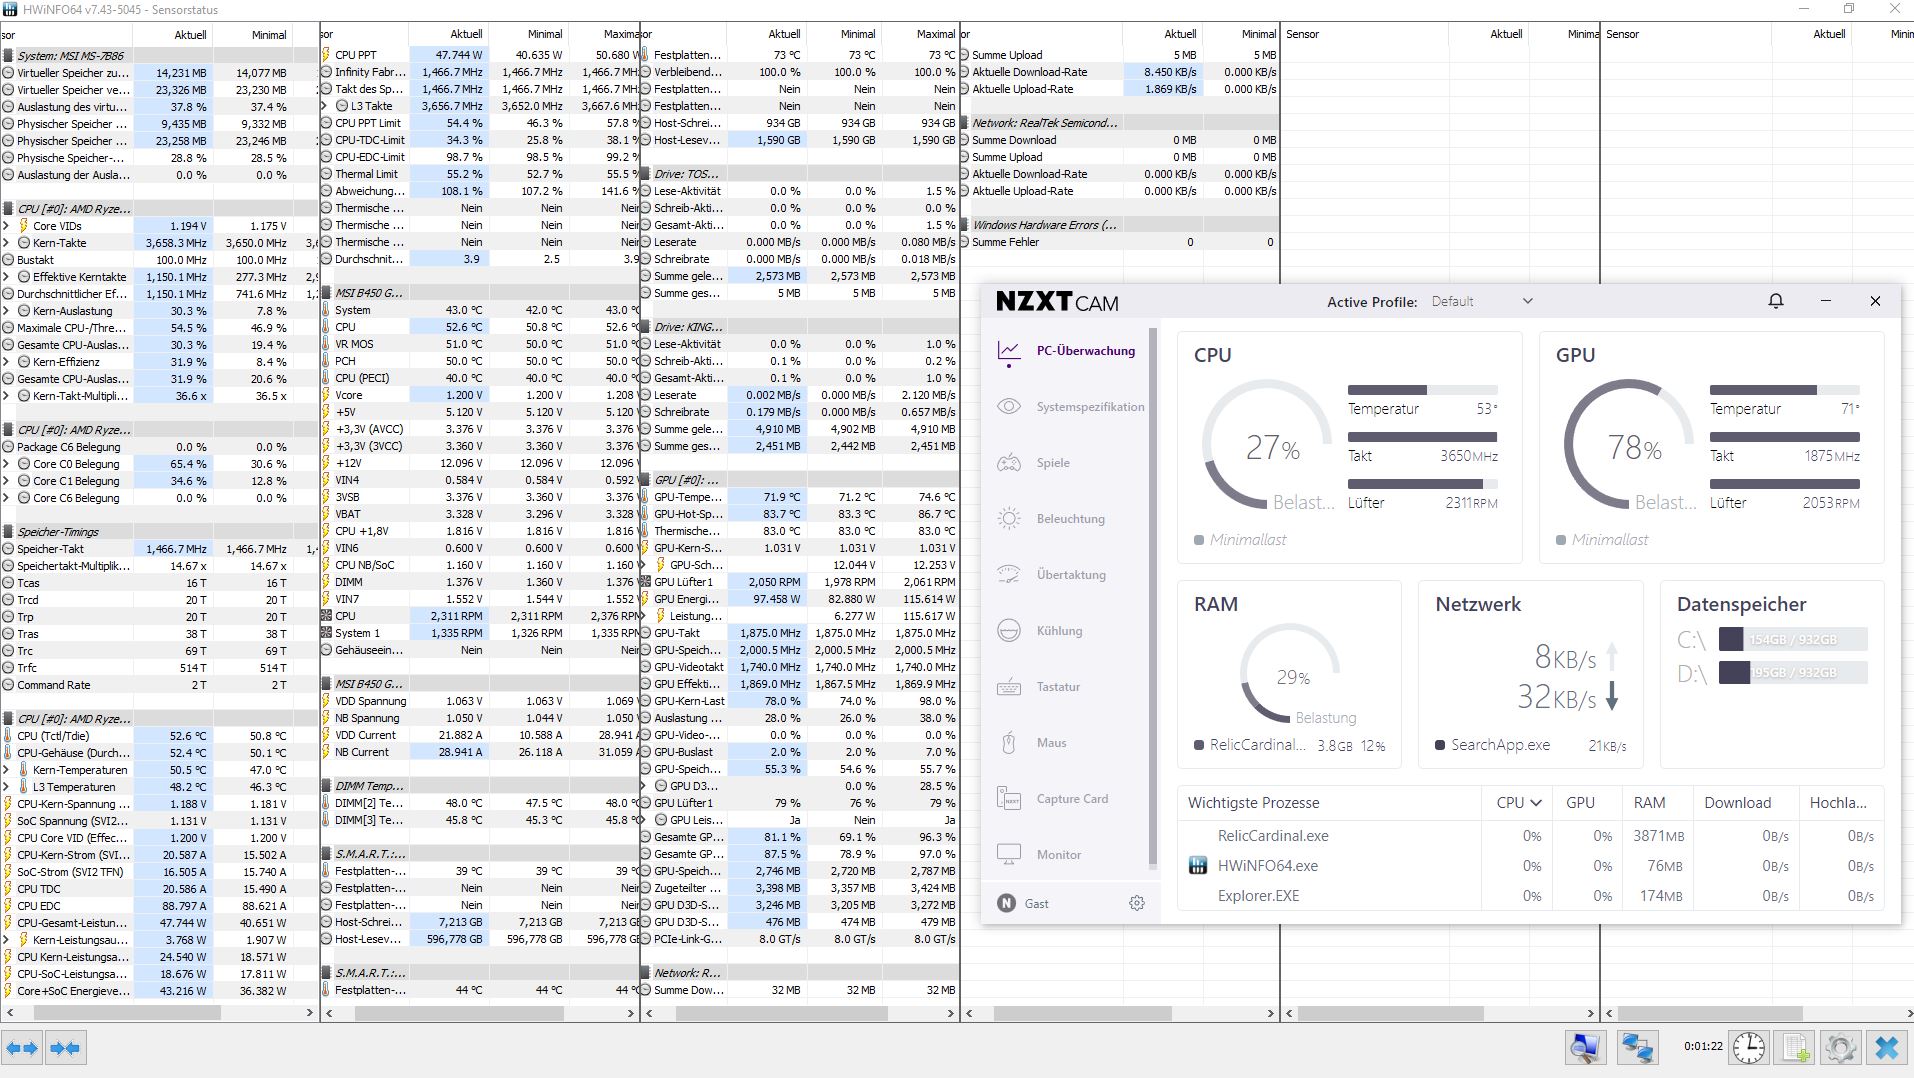
Task: Click the NZXT CAM logo
Action: tap(1057, 302)
